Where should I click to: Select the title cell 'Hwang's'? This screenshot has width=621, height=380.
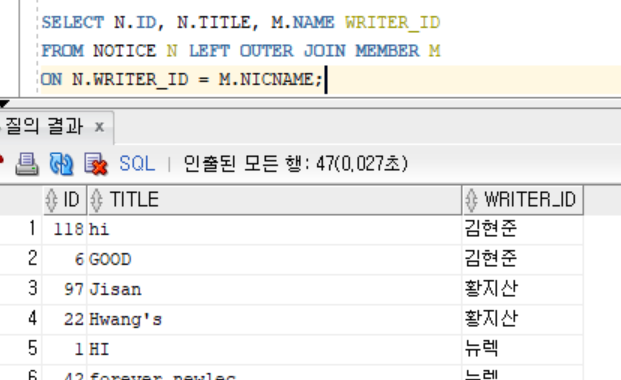click(x=274, y=319)
